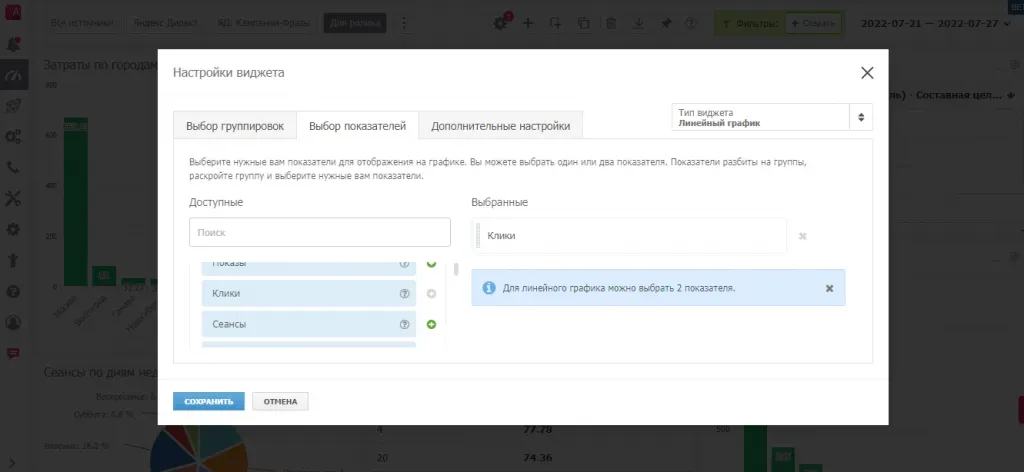Open the date range 2022-07-21 — 2022-07-27 picker
Image resolution: width=1024 pixels, height=472 pixels.
point(935,23)
